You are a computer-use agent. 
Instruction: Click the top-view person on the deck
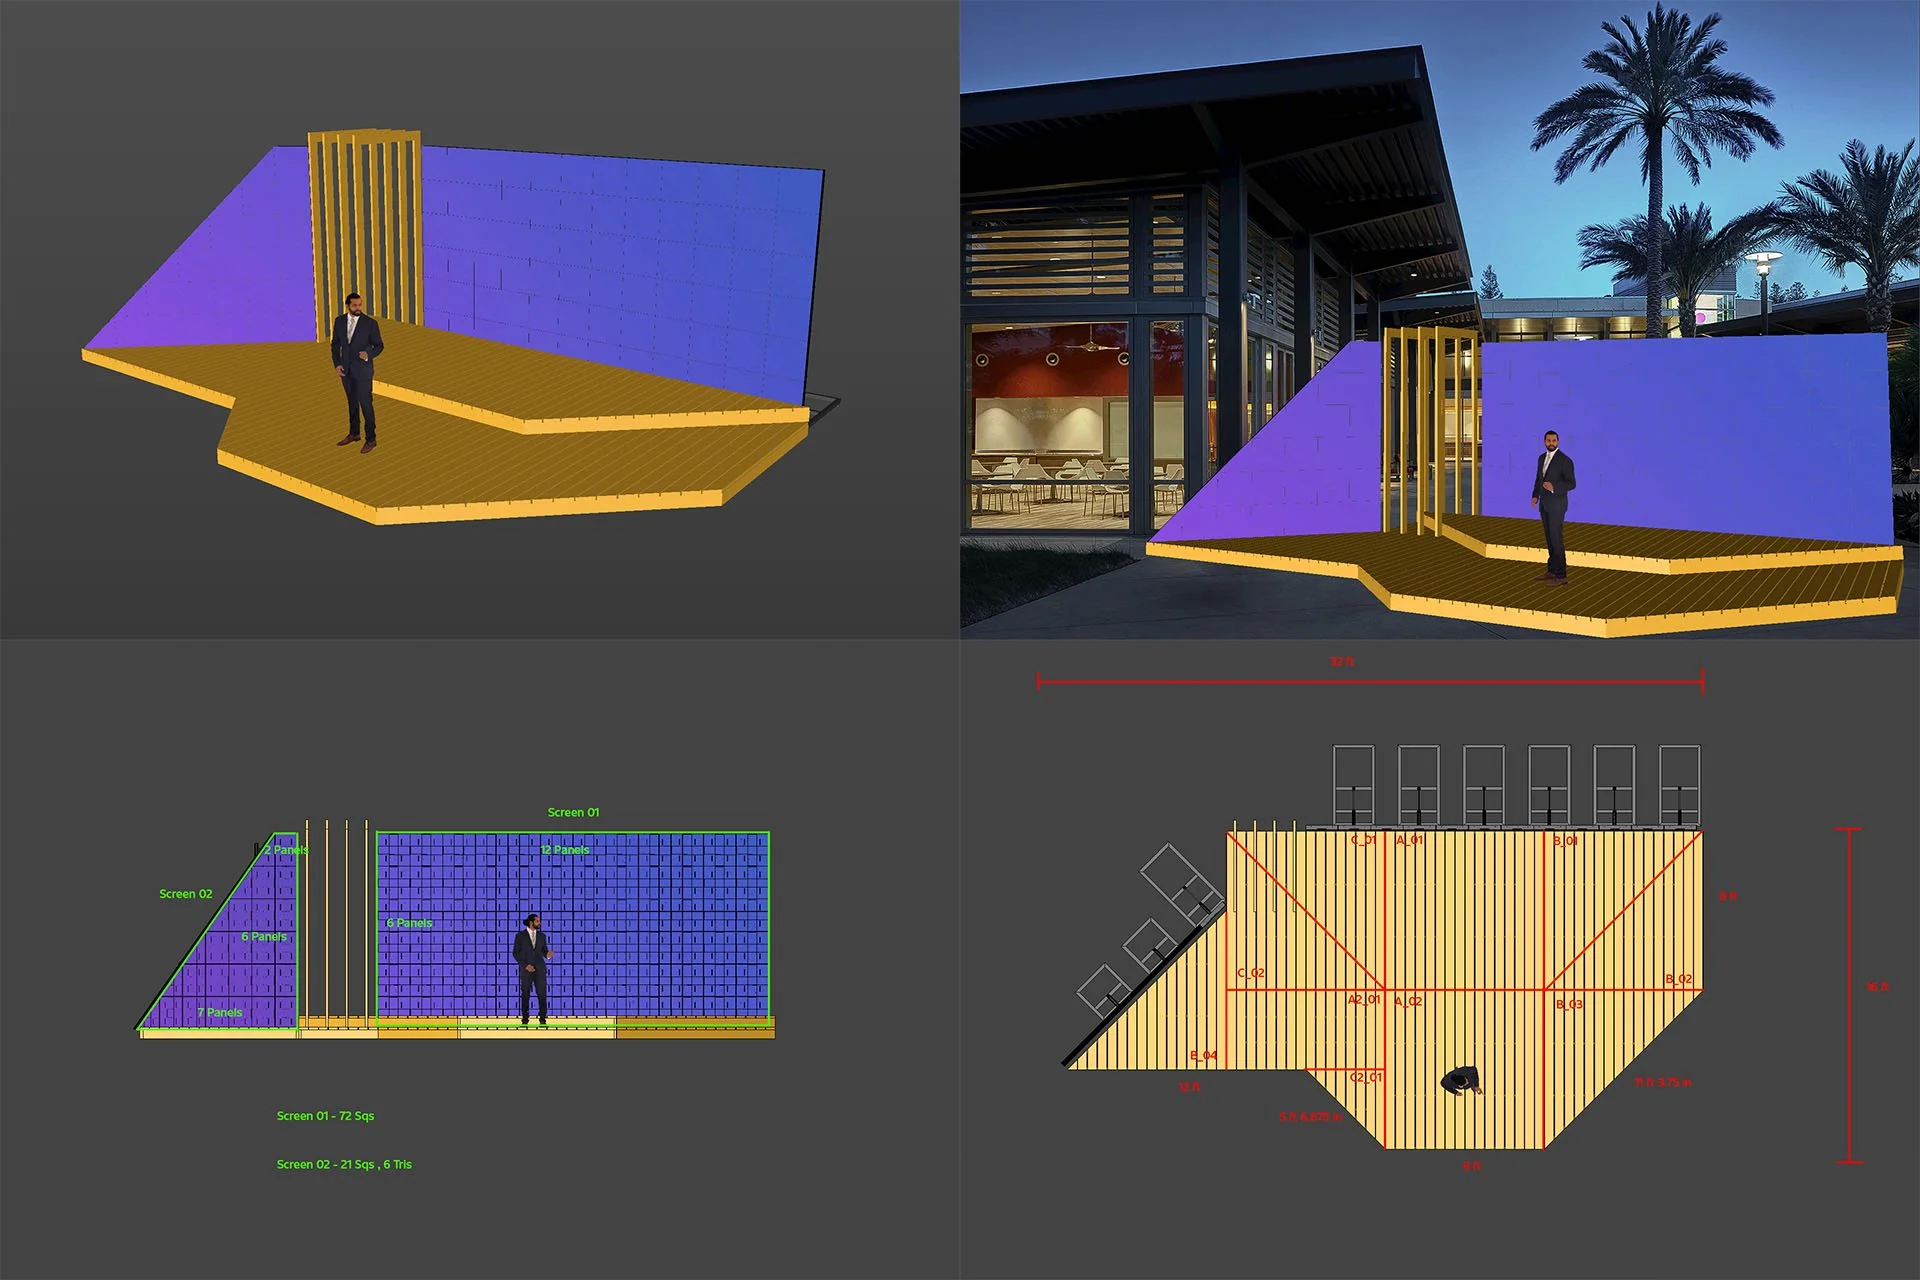[1462, 1081]
